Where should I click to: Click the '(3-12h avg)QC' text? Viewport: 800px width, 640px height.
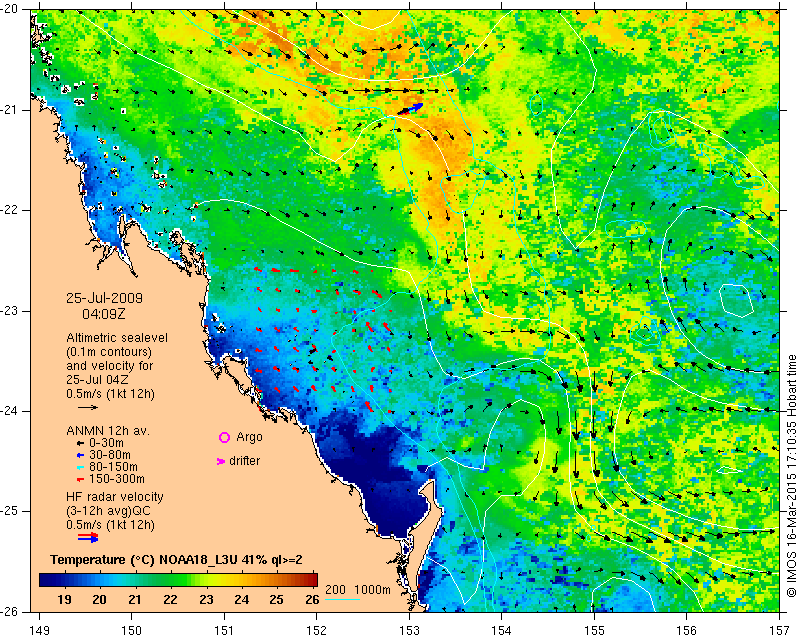coord(108,511)
